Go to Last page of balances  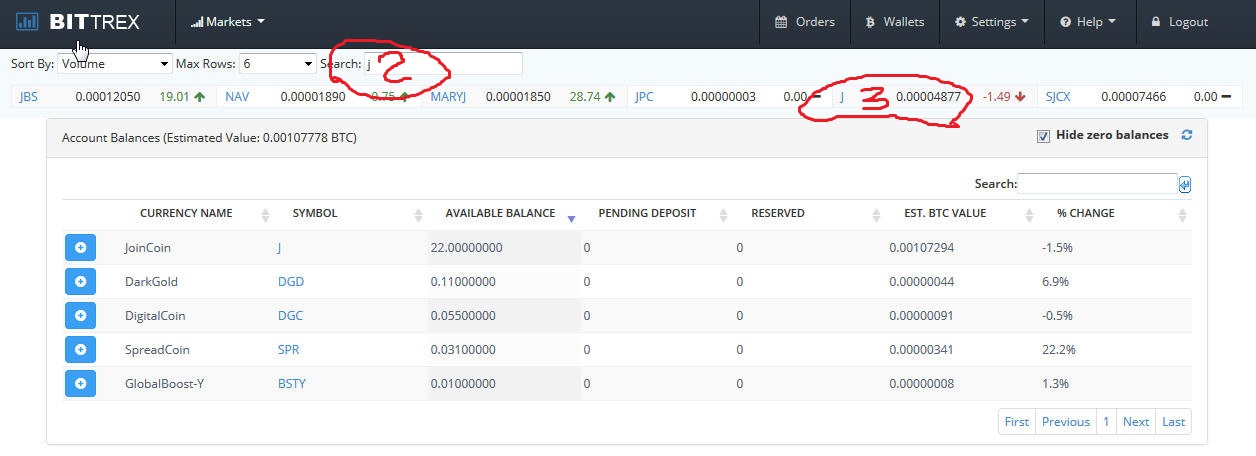tap(1174, 422)
